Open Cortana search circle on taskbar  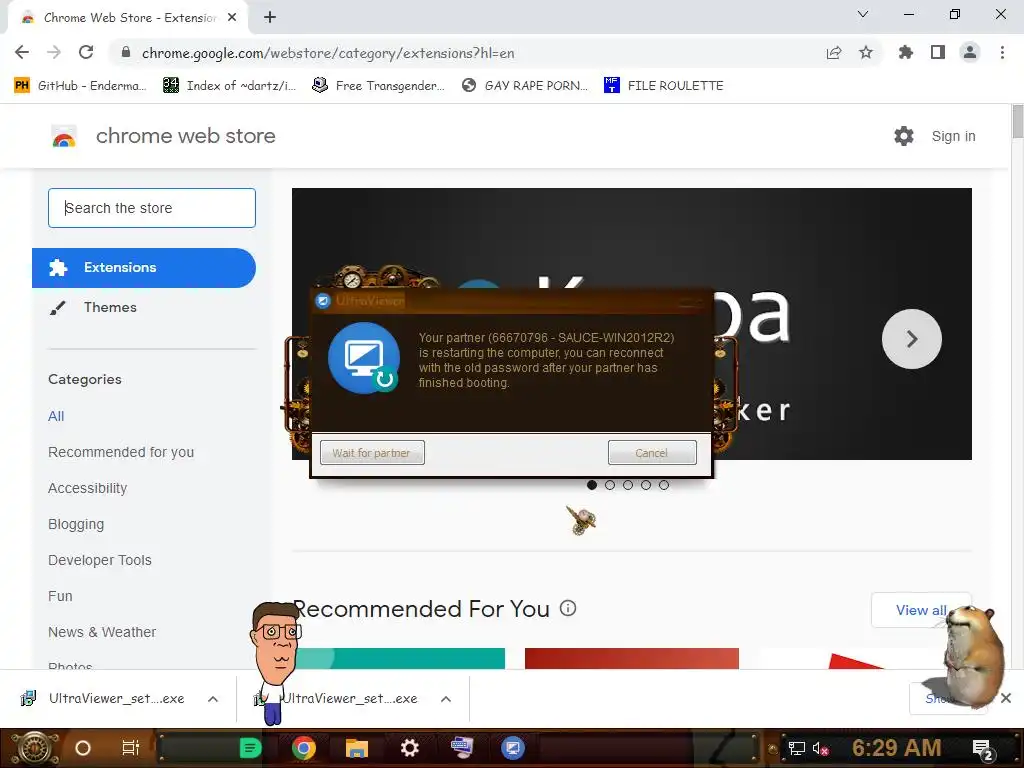pyautogui.click(x=83, y=748)
